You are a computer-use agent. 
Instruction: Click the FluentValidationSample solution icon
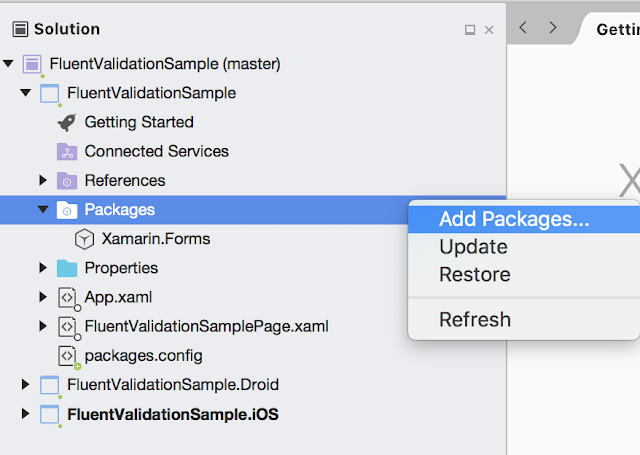coord(32,64)
